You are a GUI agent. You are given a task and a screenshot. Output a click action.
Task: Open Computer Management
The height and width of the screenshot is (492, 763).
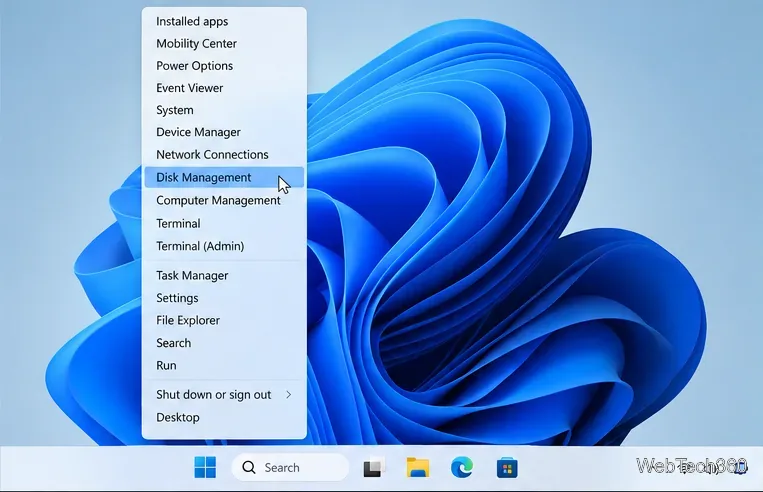point(224,200)
